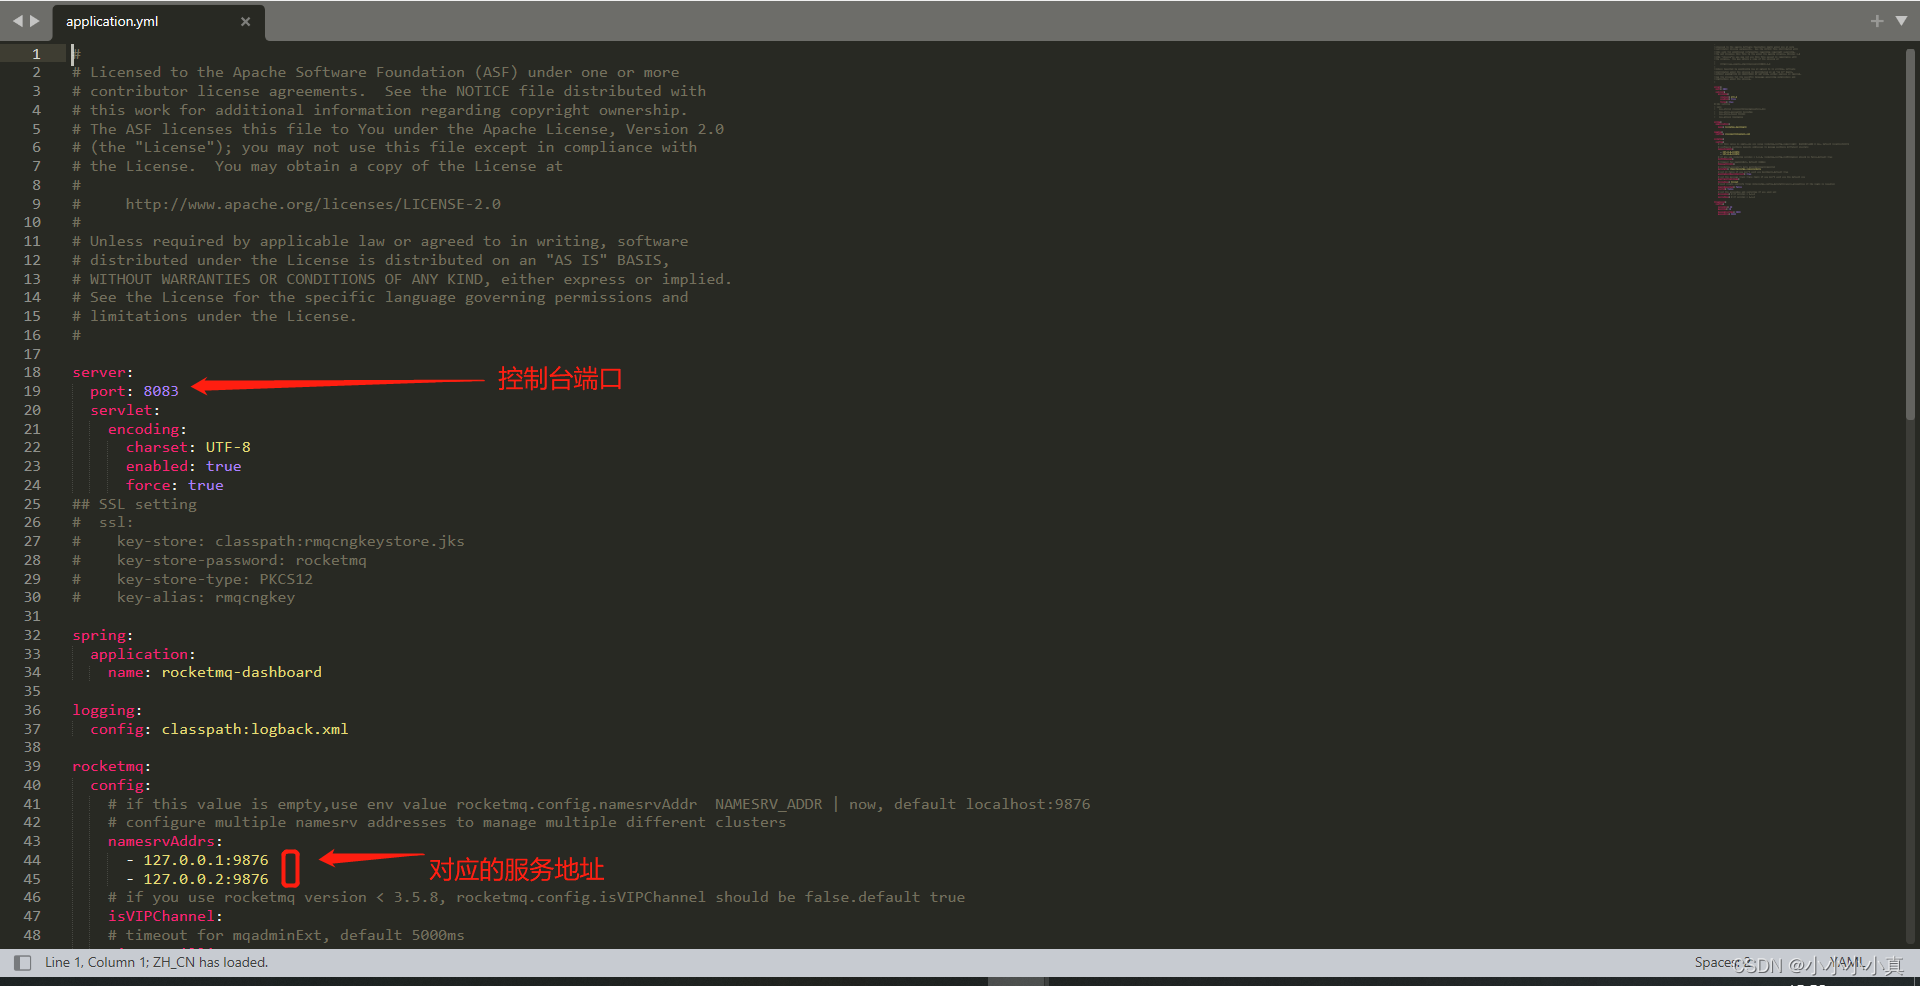This screenshot has width=1920, height=986.
Task: Click the 'rocketmq:' key
Action: [111, 766]
